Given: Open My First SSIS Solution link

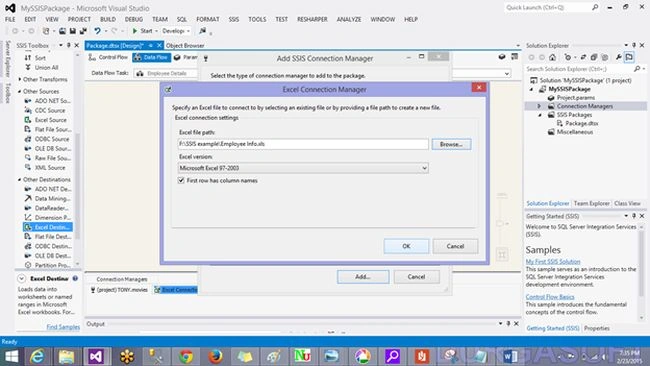Looking at the screenshot, I should pyautogui.click(x=553, y=262).
